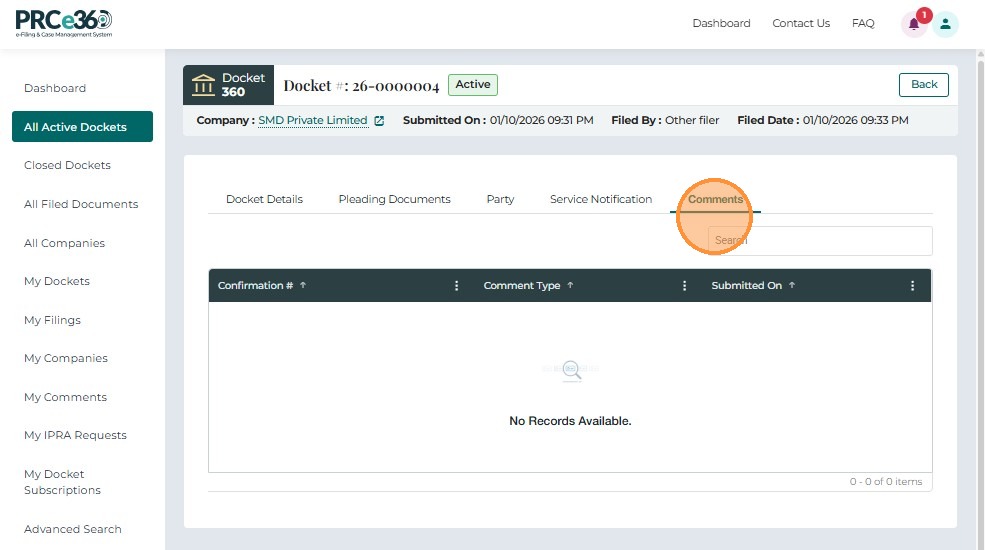Click the Back button
Screen dimensions: 985x550
coord(923,85)
